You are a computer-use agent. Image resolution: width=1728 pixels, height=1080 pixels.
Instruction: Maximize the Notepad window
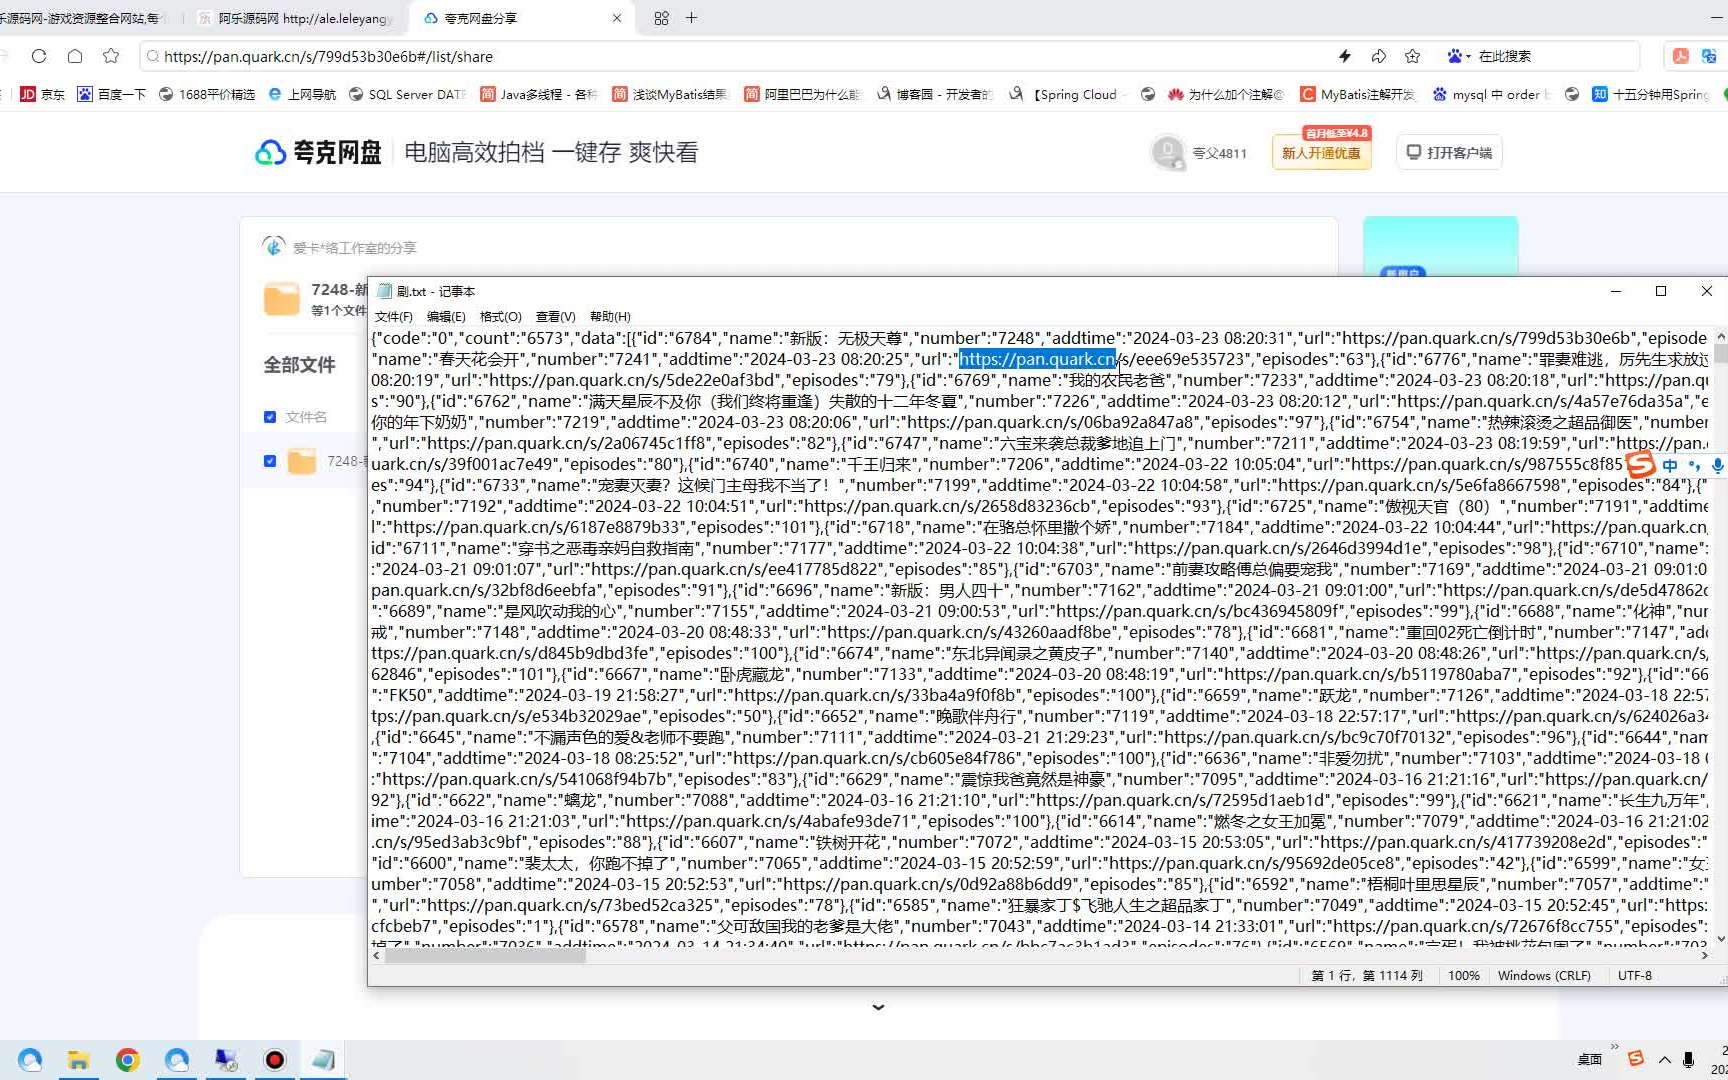[x=1661, y=291]
